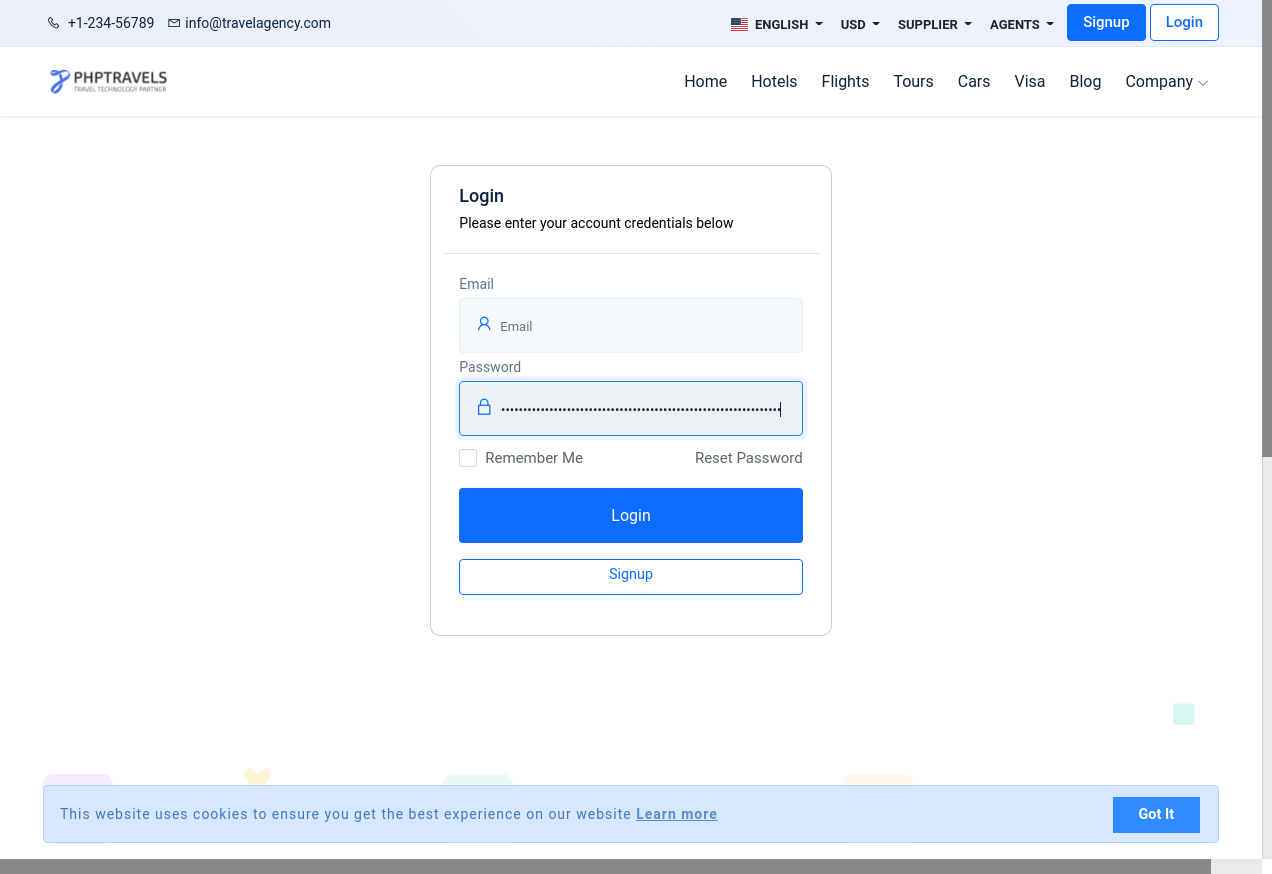Focus the Email input field

tap(645, 326)
